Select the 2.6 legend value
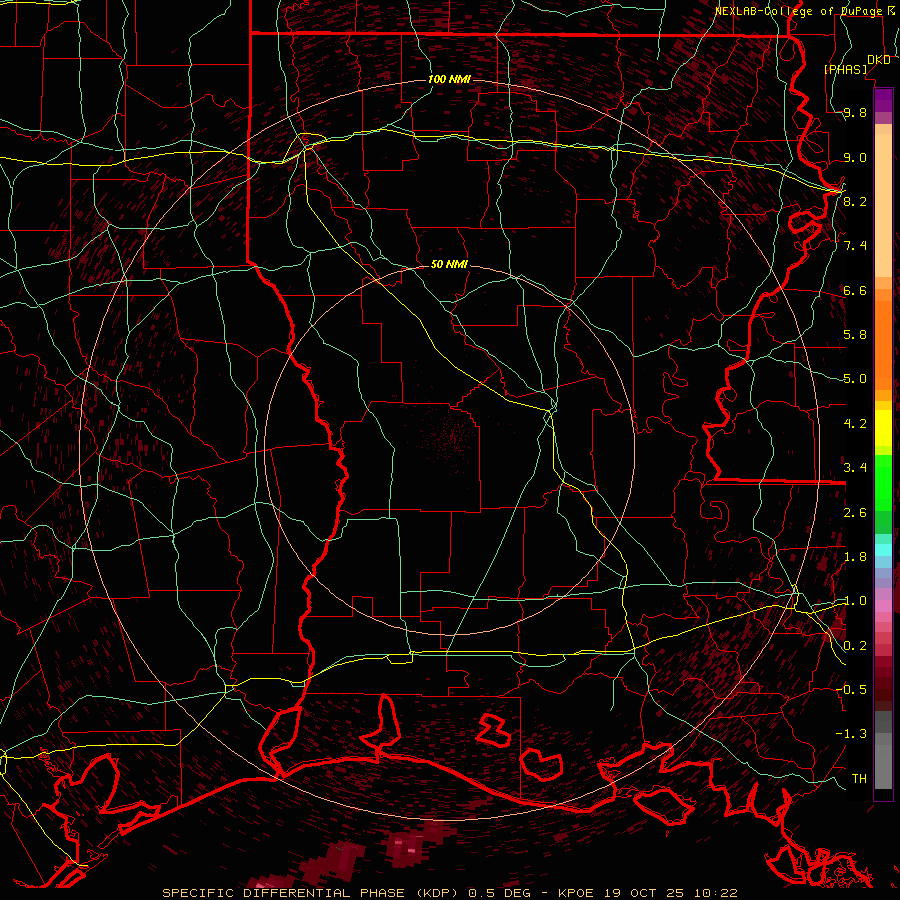Image resolution: width=900 pixels, height=900 pixels. [855, 512]
